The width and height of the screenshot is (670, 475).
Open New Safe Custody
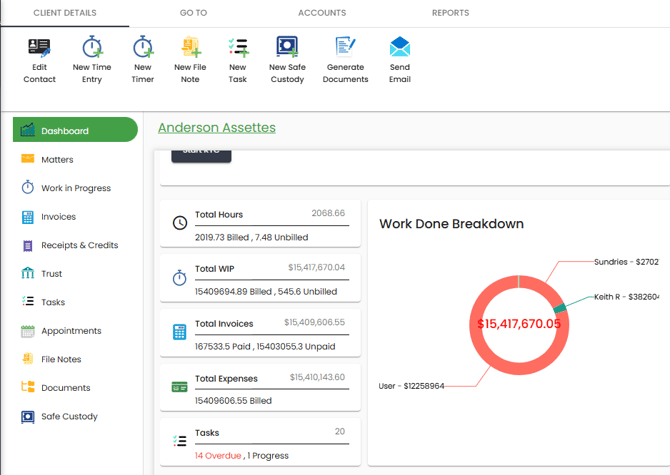[287, 48]
